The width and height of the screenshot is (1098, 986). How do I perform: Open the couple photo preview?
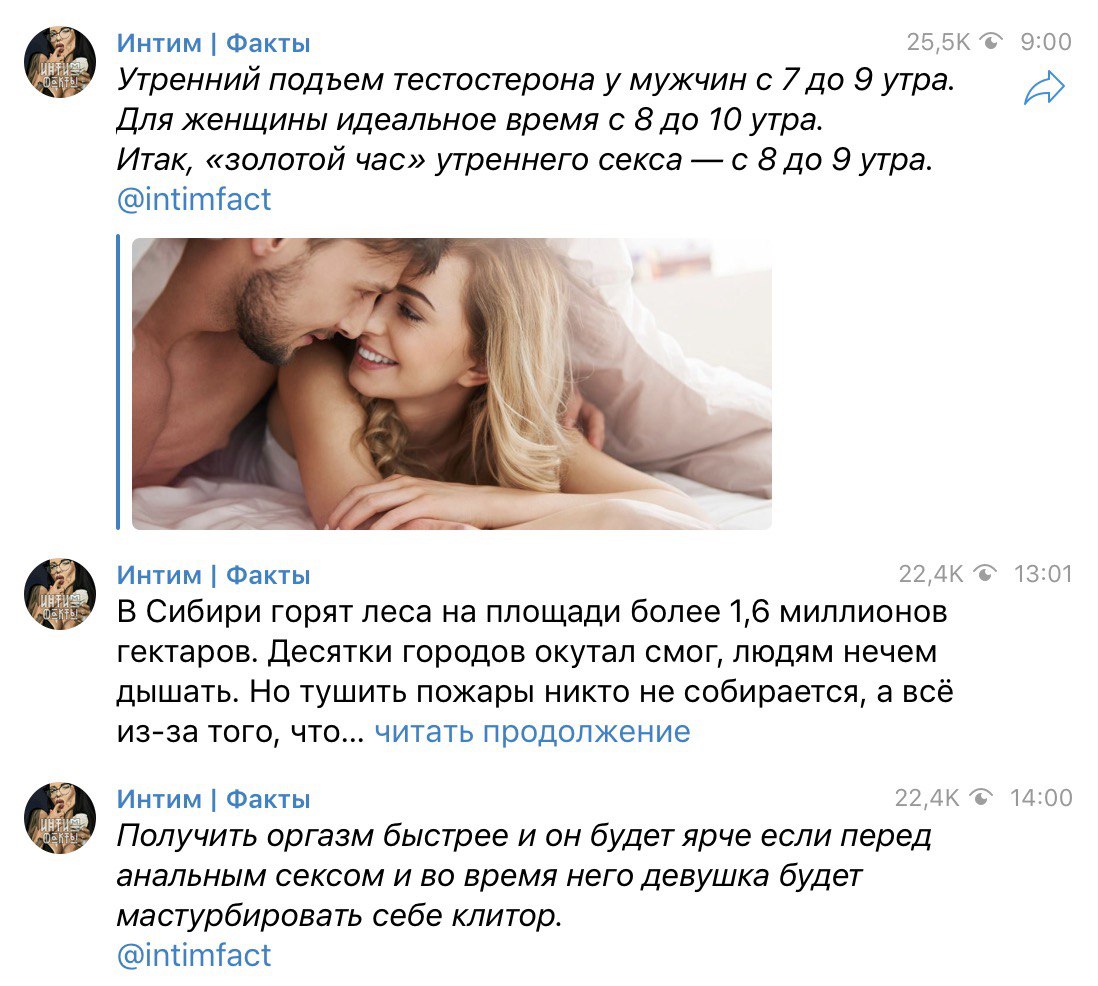point(452,384)
